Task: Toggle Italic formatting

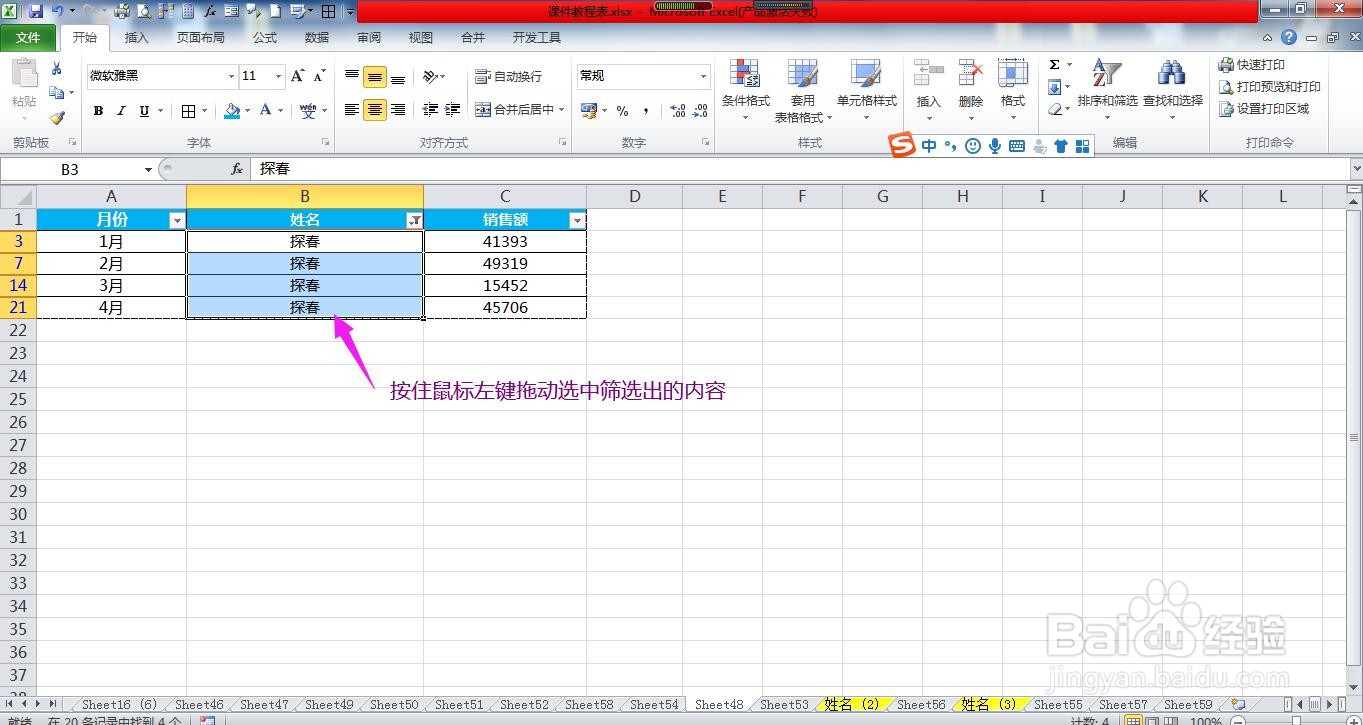Action: point(121,111)
